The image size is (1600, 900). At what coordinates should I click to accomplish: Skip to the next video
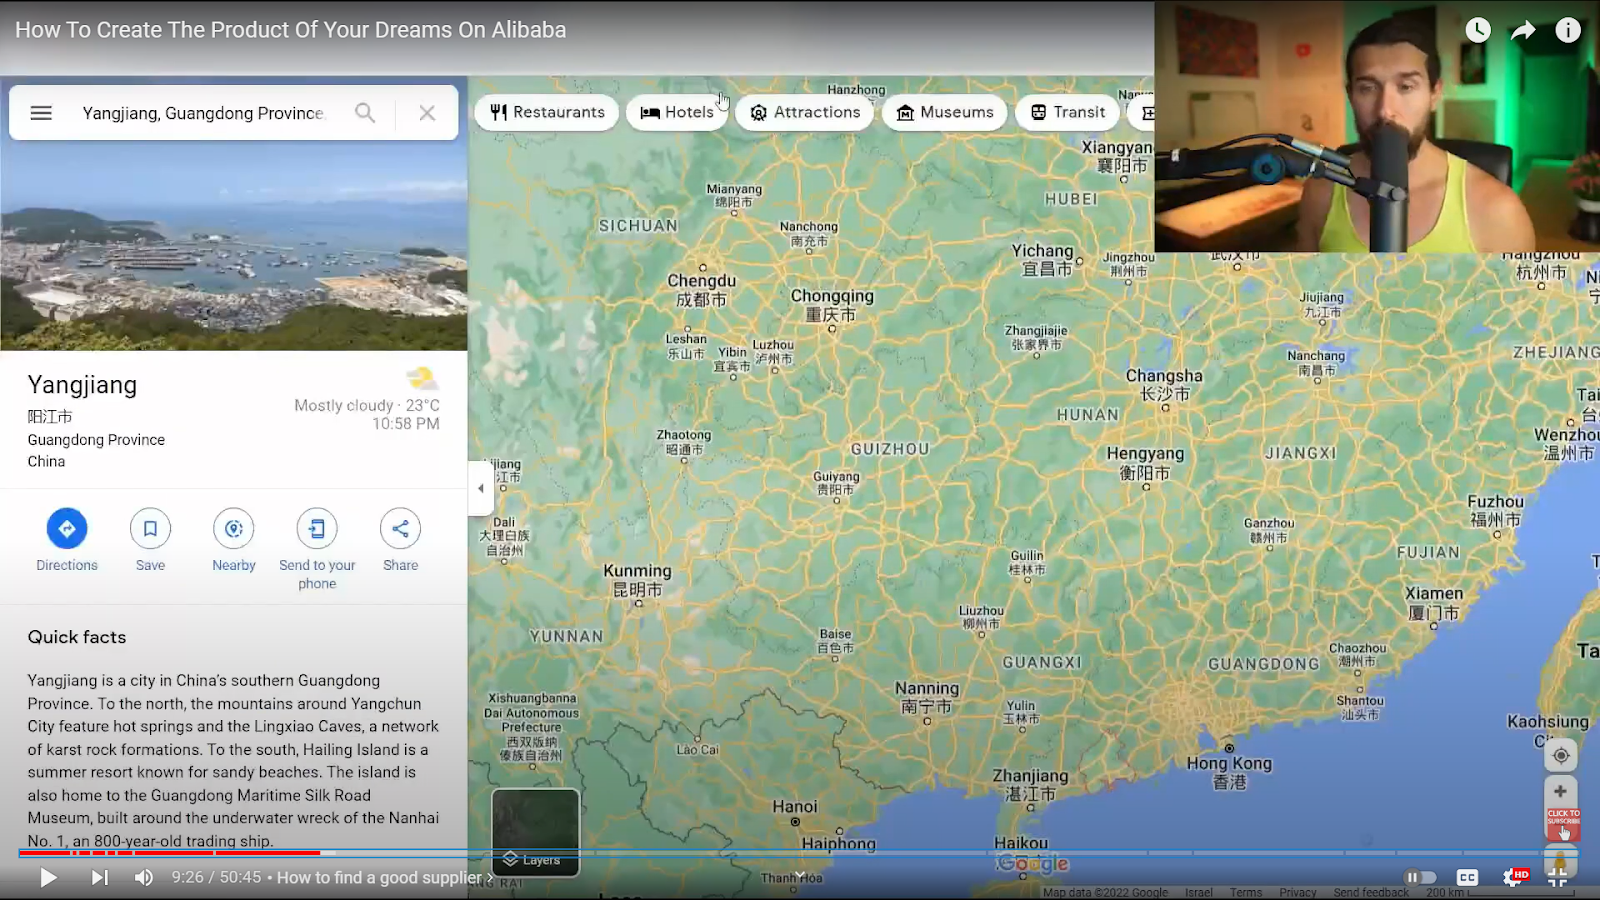[99, 878]
